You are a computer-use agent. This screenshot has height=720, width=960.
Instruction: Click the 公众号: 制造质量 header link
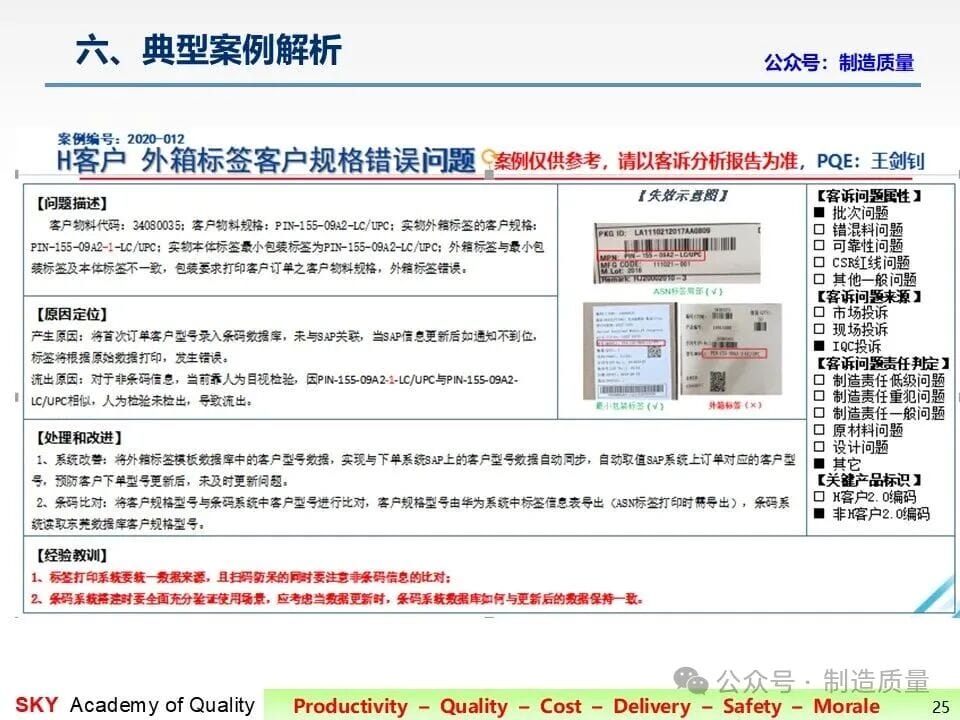click(x=839, y=62)
